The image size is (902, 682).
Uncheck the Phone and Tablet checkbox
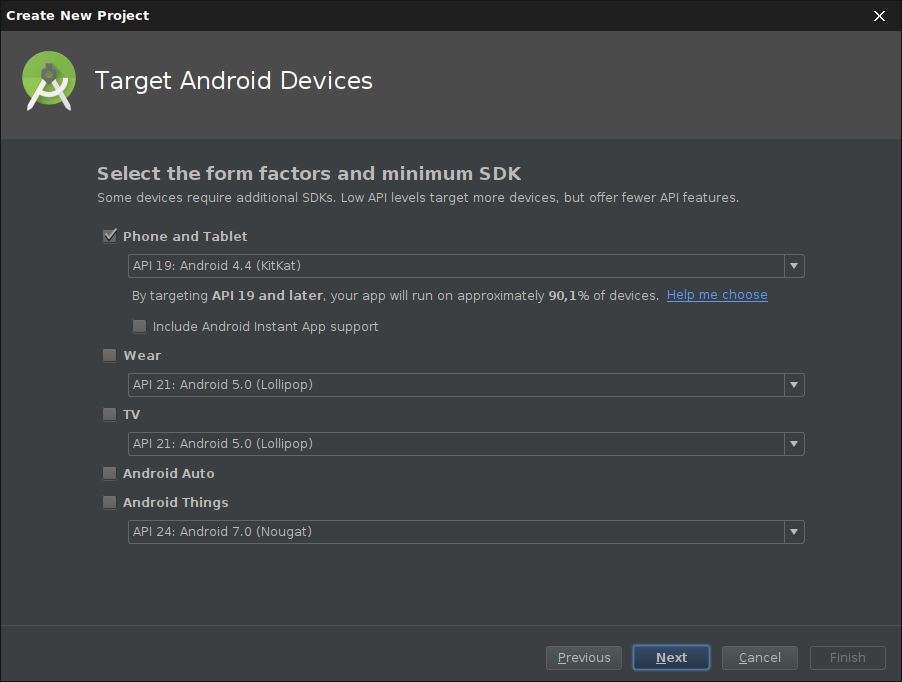pyautogui.click(x=110, y=237)
